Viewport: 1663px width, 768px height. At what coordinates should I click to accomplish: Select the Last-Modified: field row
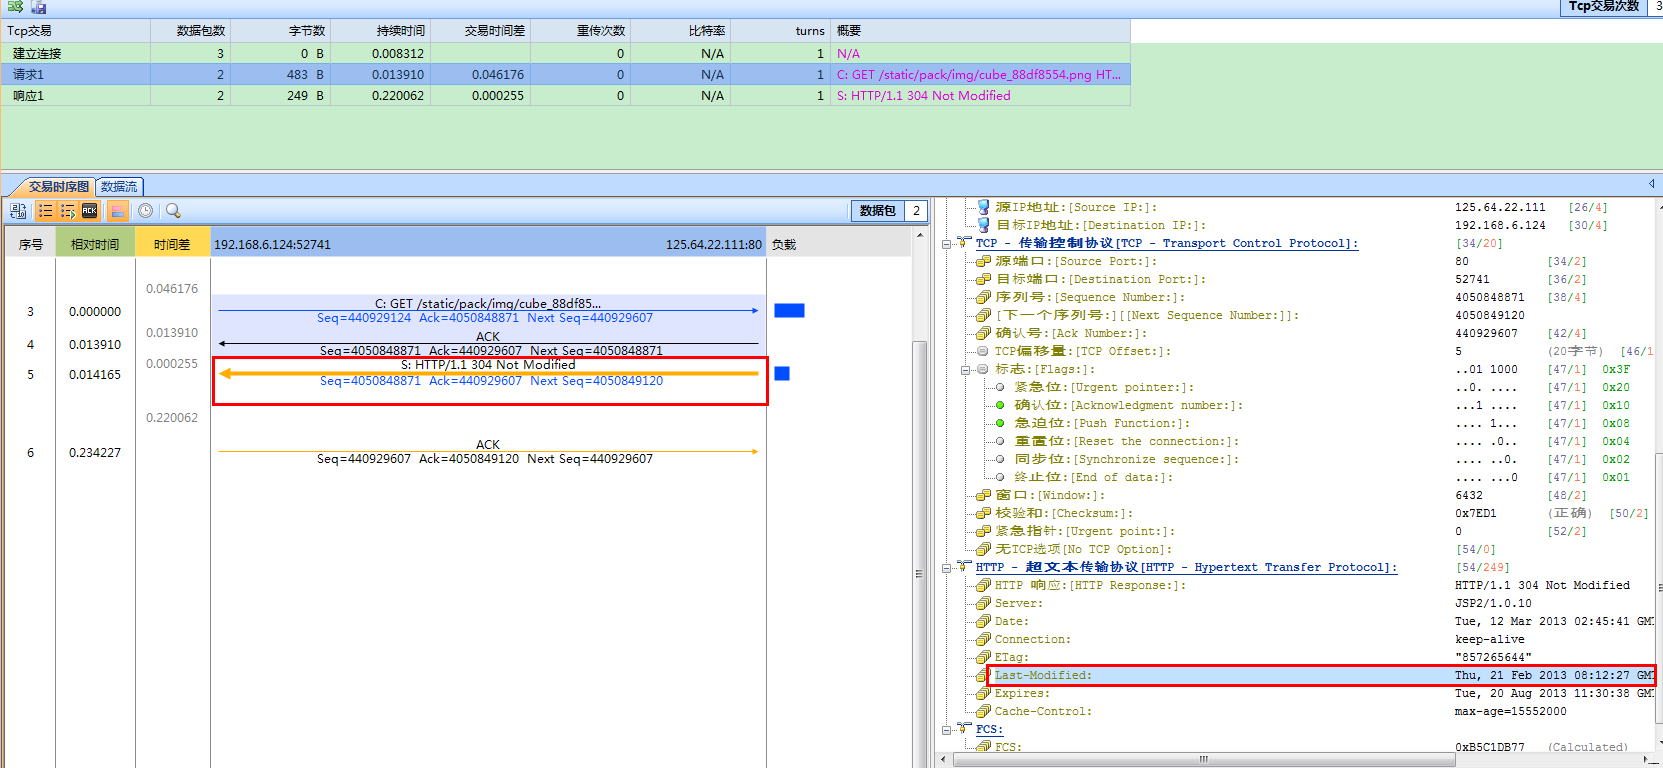point(1321,675)
